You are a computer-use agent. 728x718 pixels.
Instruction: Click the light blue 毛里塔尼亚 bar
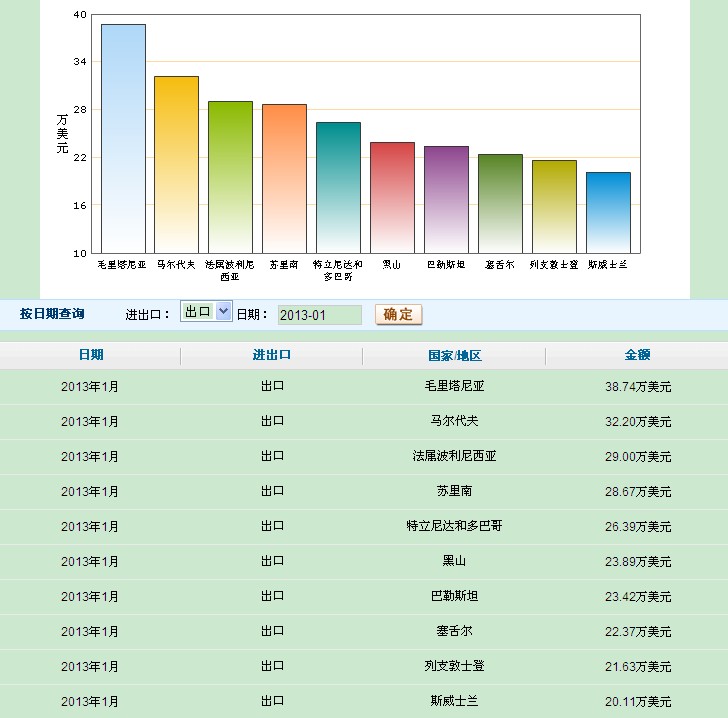(123, 138)
